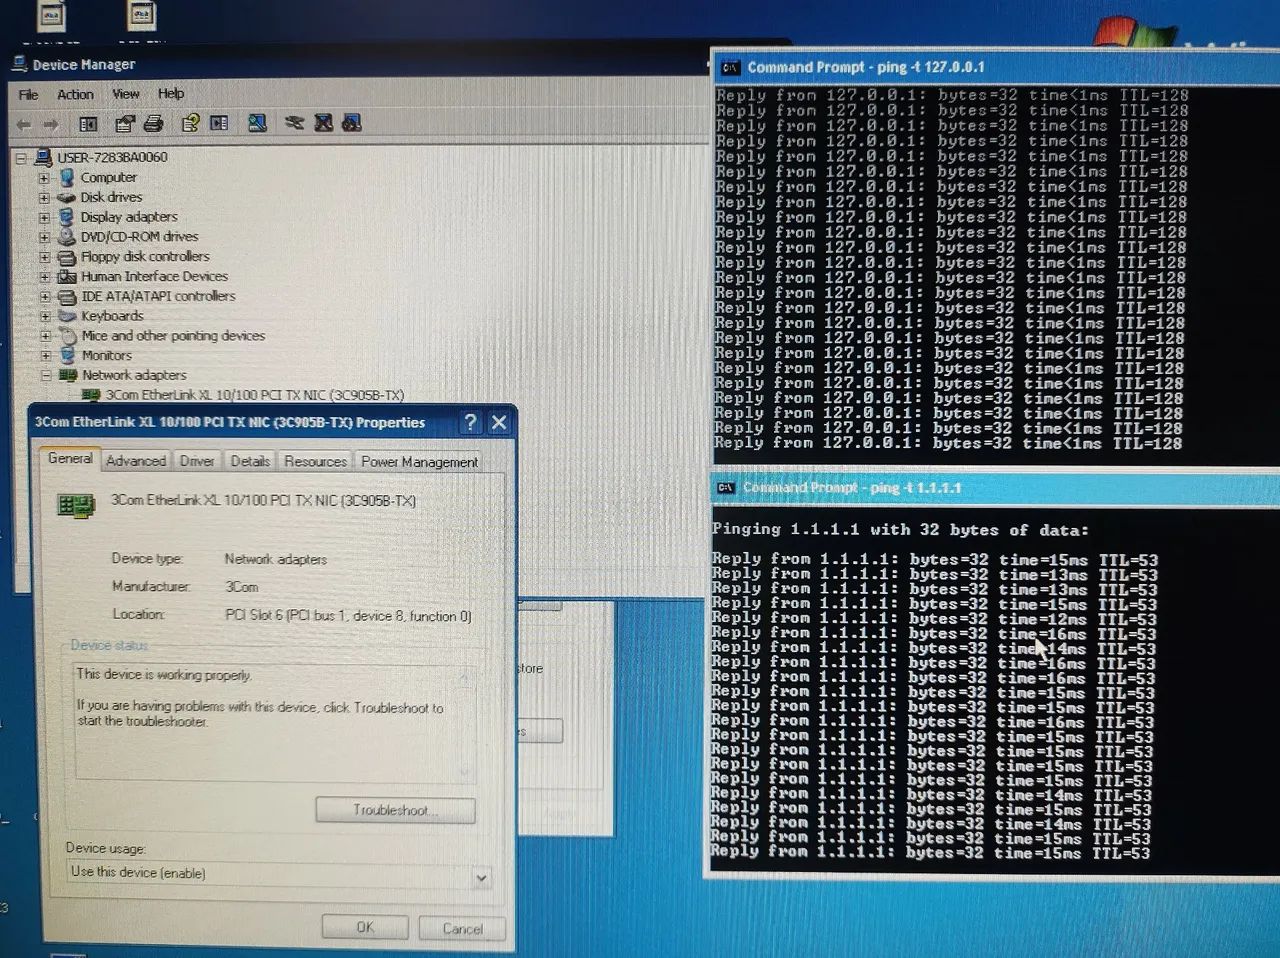Click the DVD/CD-ROM drives disc icon
1280x958 pixels.
tap(67, 237)
